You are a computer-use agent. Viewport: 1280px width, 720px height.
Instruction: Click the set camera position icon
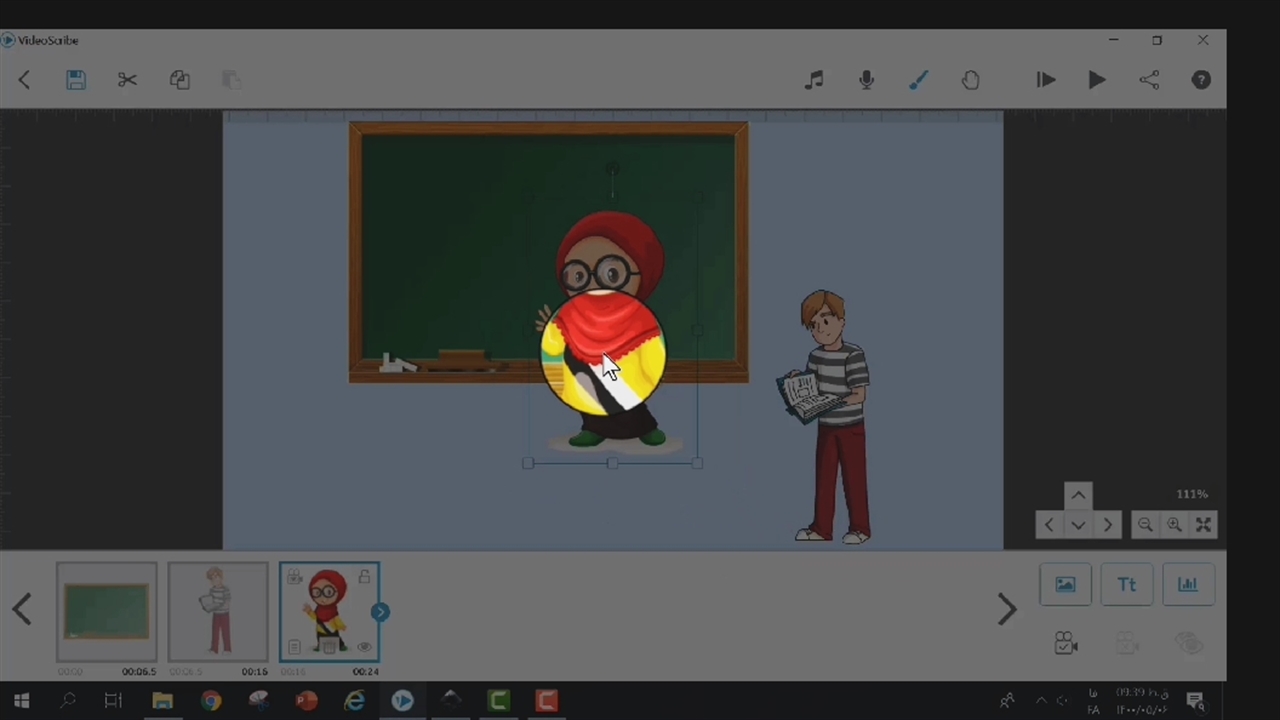point(1065,643)
